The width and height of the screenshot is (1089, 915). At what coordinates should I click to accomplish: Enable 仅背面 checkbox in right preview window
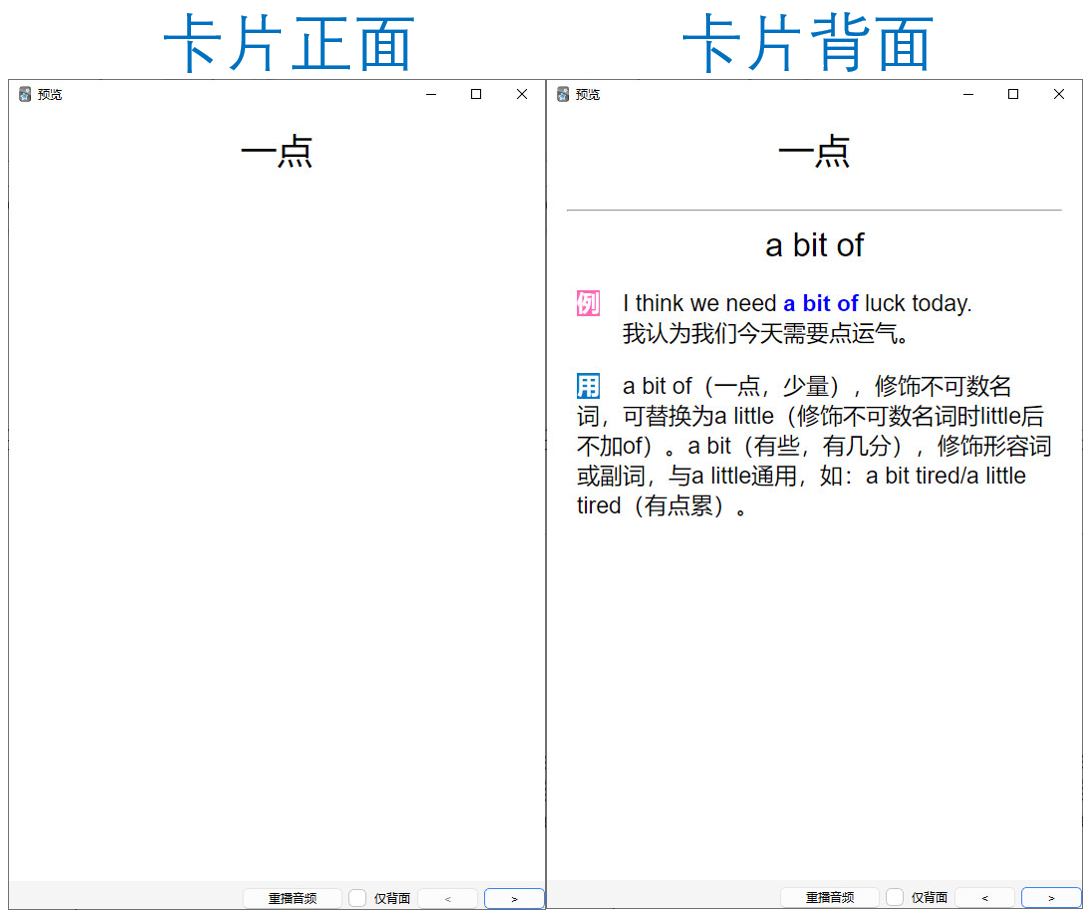[x=895, y=898]
